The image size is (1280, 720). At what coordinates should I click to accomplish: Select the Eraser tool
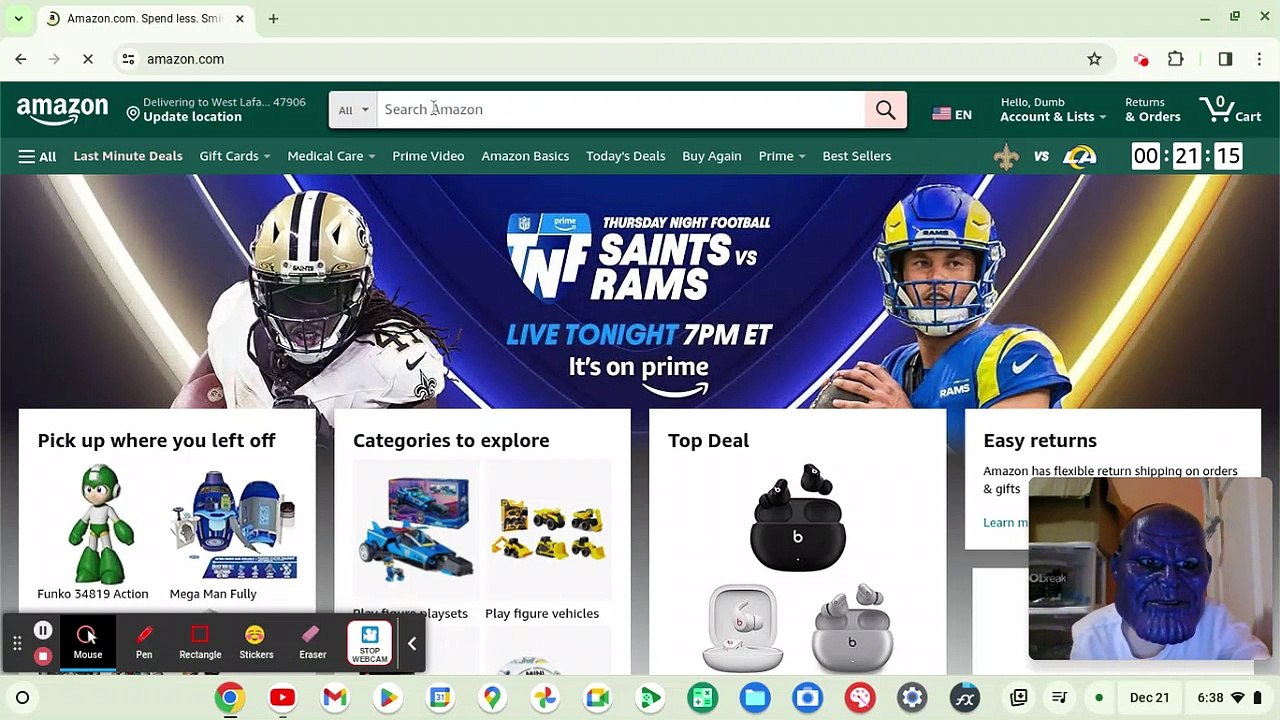[x=312, y=642]
